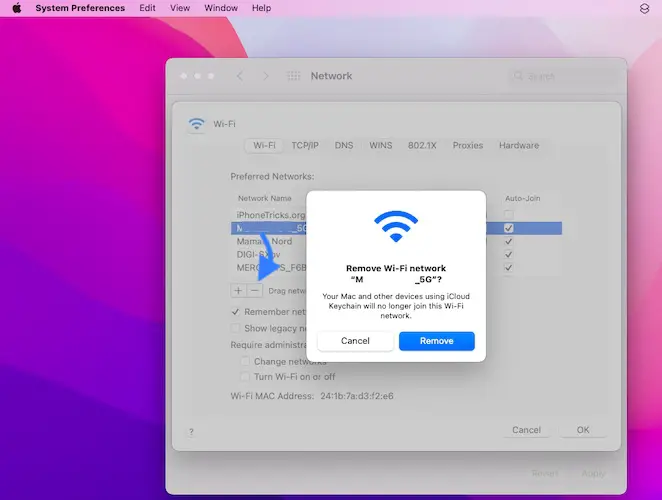Confirm with the blue Remove button

[436, 341]
